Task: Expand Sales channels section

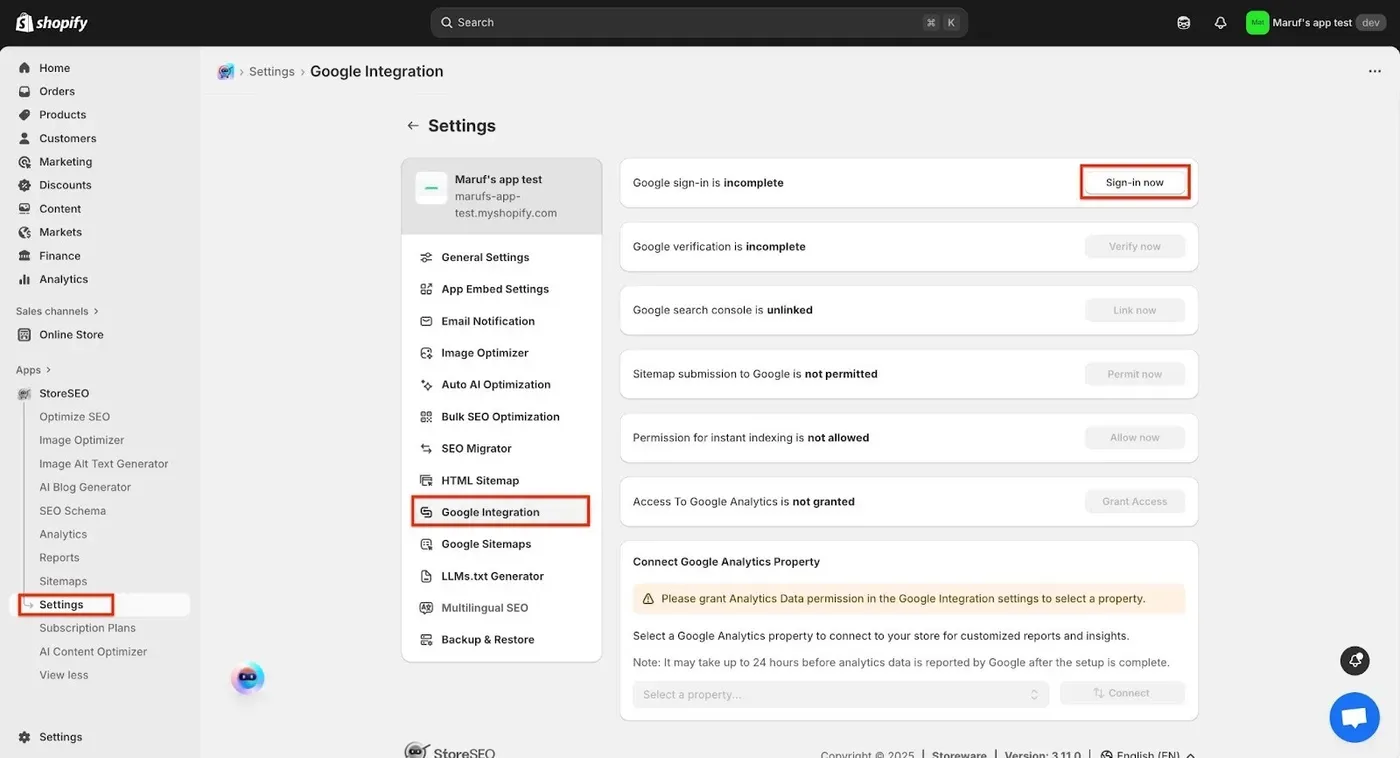Action: coord(57,311)
